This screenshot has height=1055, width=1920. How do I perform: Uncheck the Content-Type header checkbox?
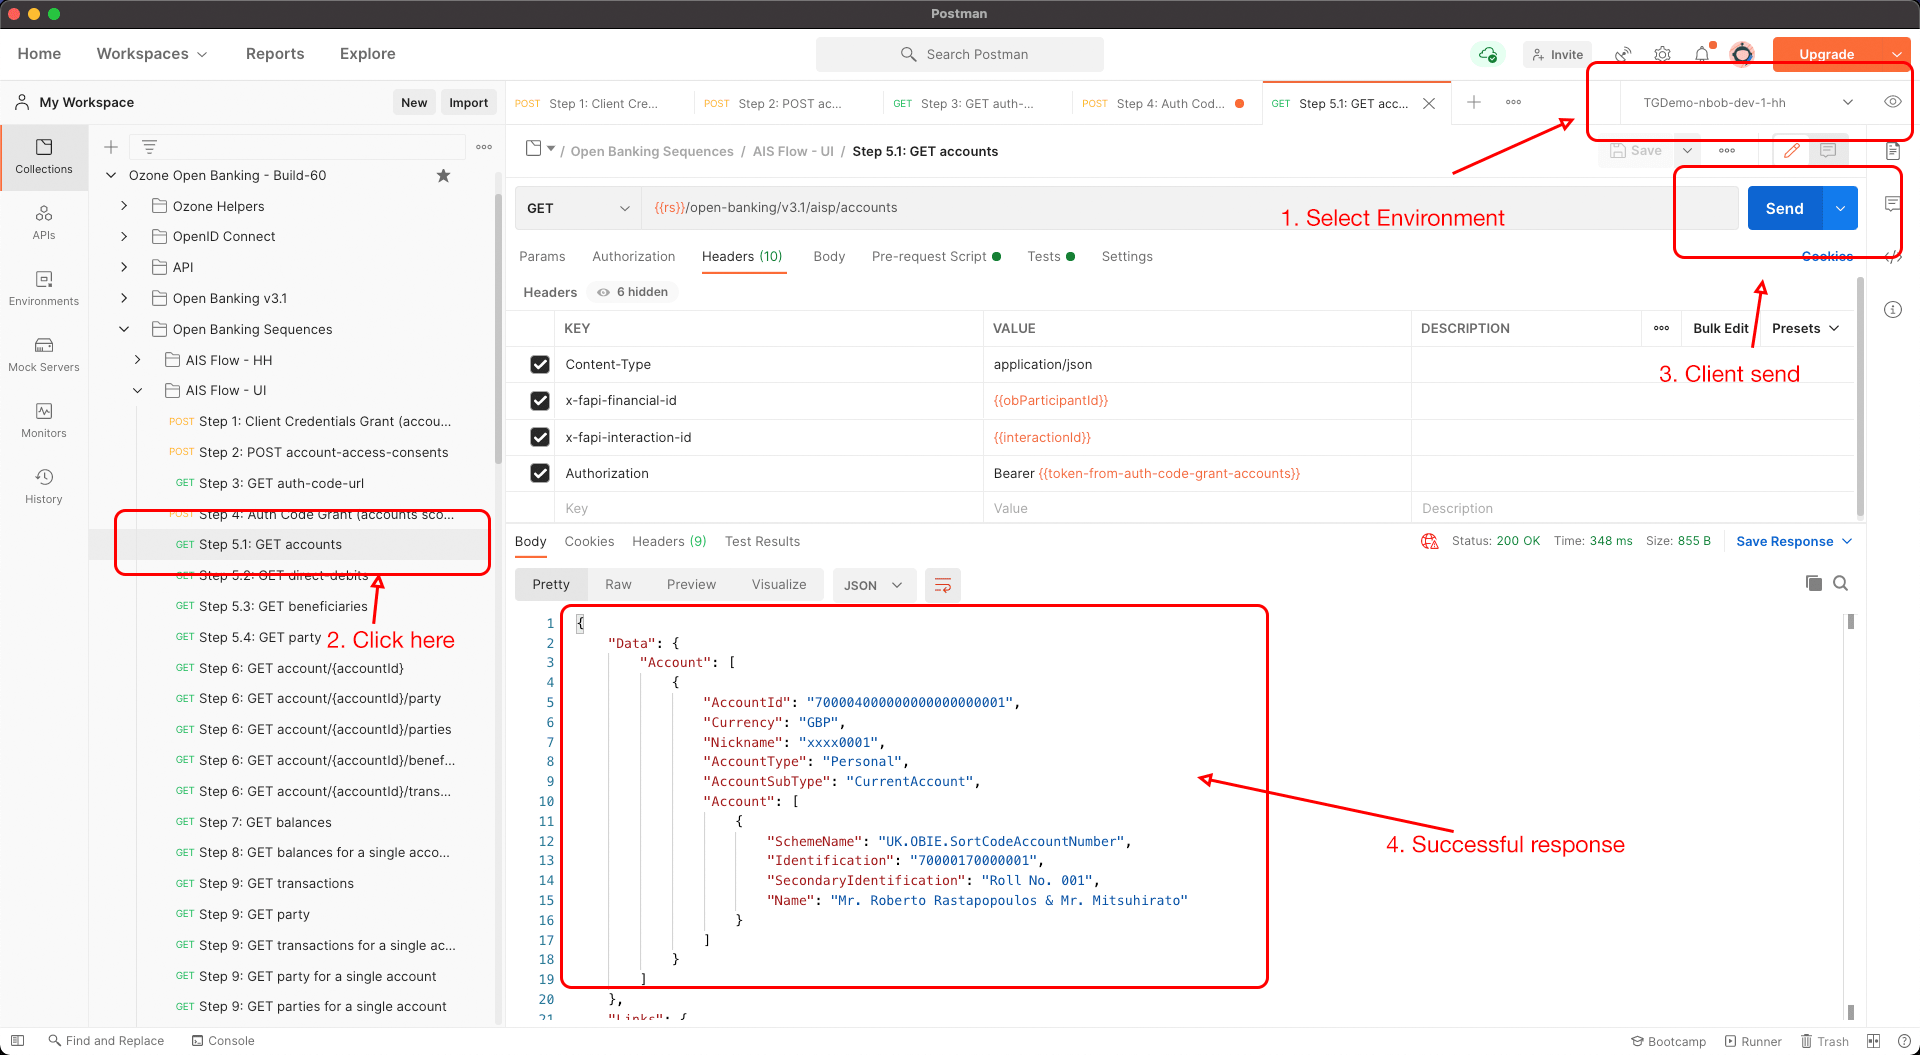540,364
